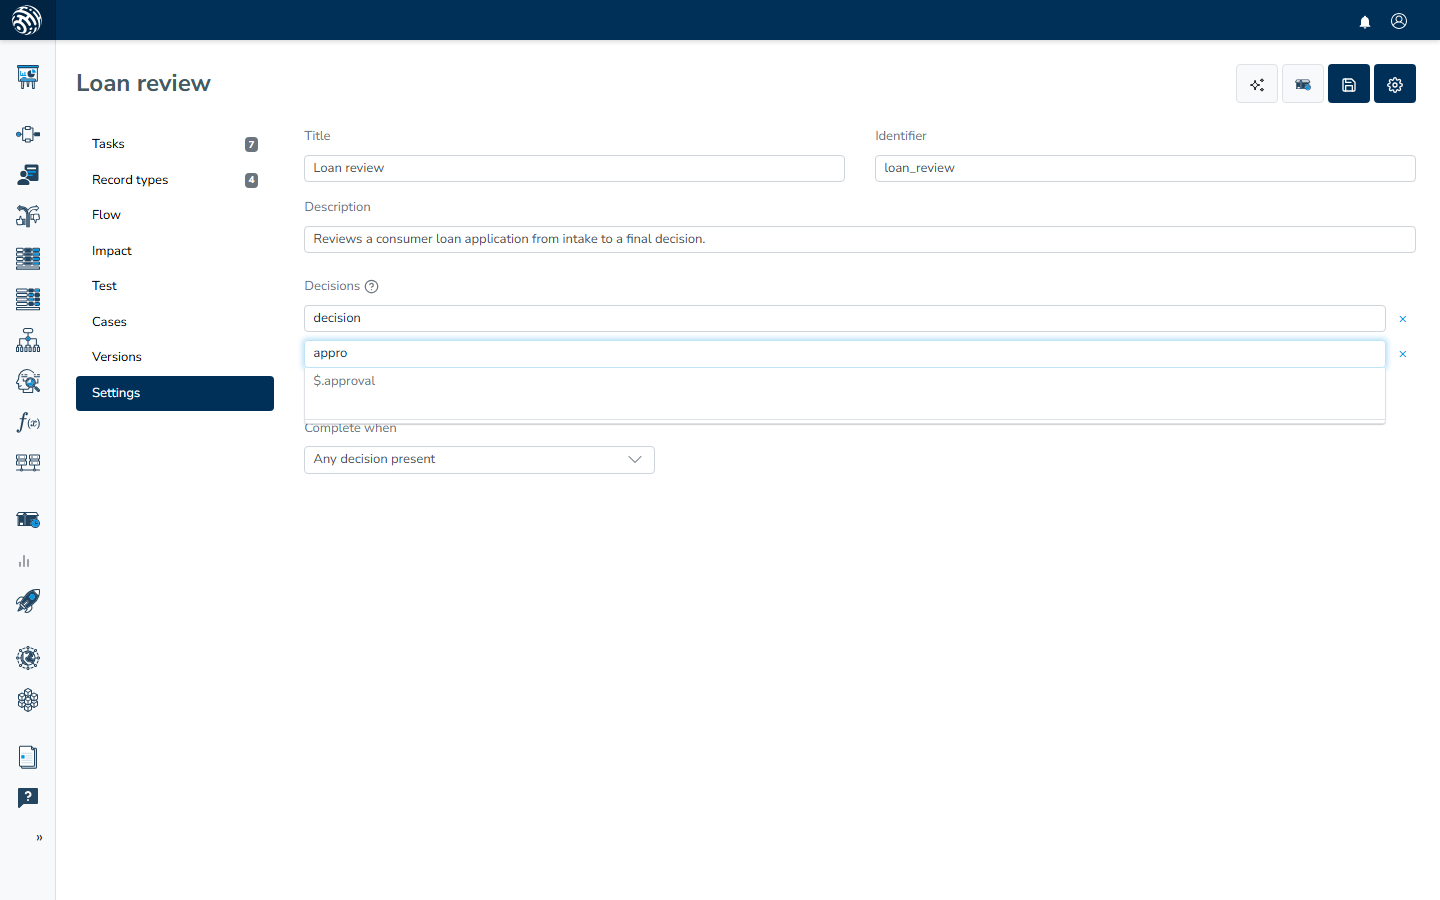Open the Complete when dropdown
The image size is (1440, 900).
(479, 459)
